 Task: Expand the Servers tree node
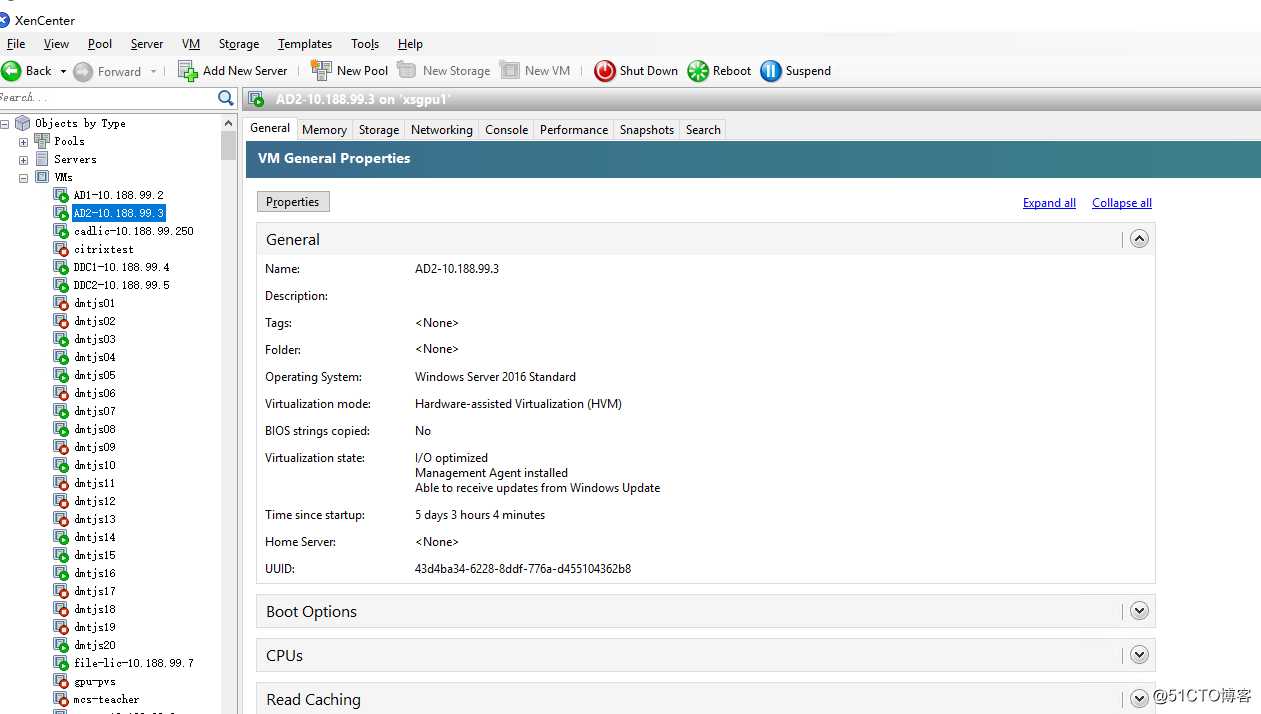24,160
